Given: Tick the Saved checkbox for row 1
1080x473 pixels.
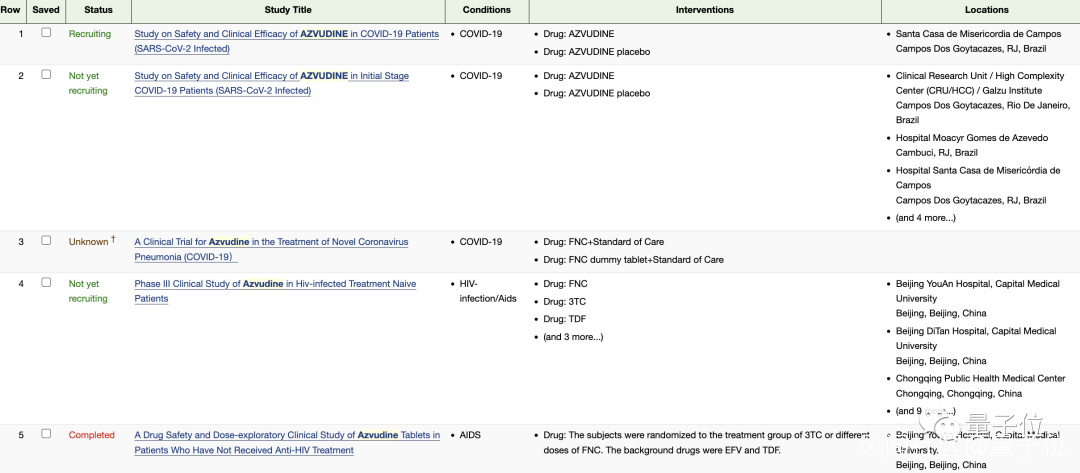Looking at the screenshot, I should coord(46,32).
